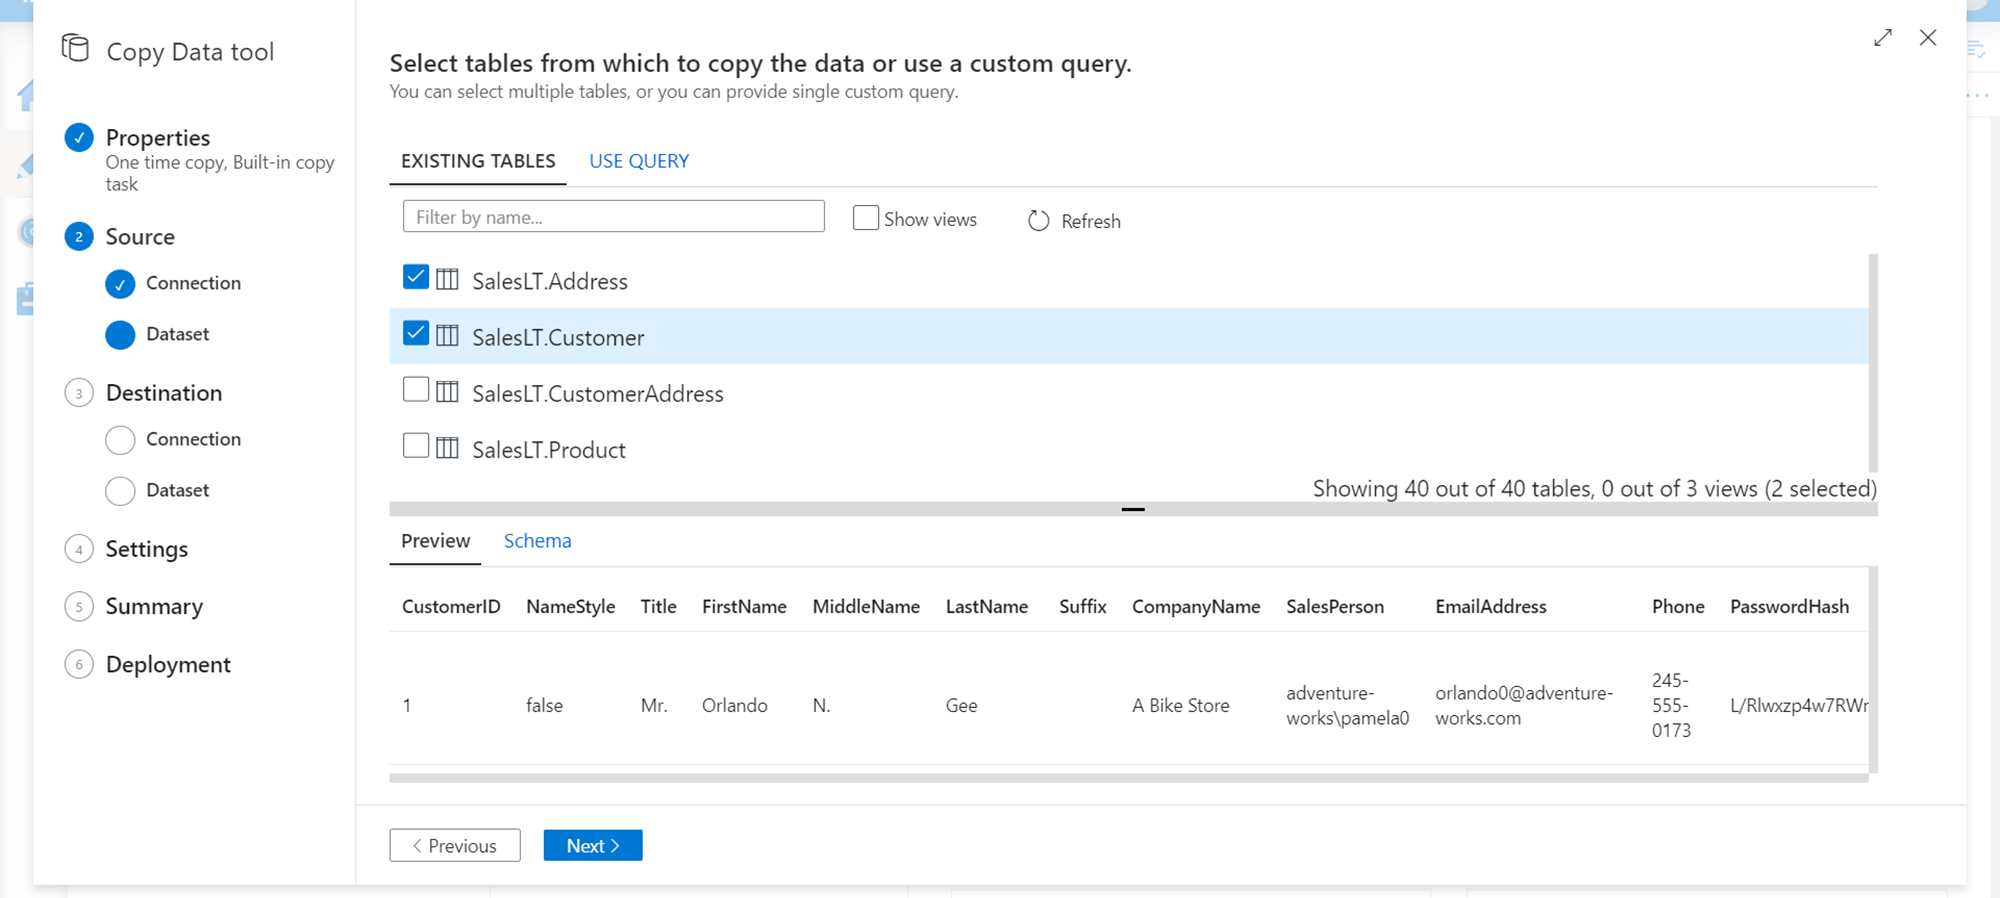Switch to the USE QUERY tab
The width and height of the screenshot is (2000, 898).
(x=638, y=161)
